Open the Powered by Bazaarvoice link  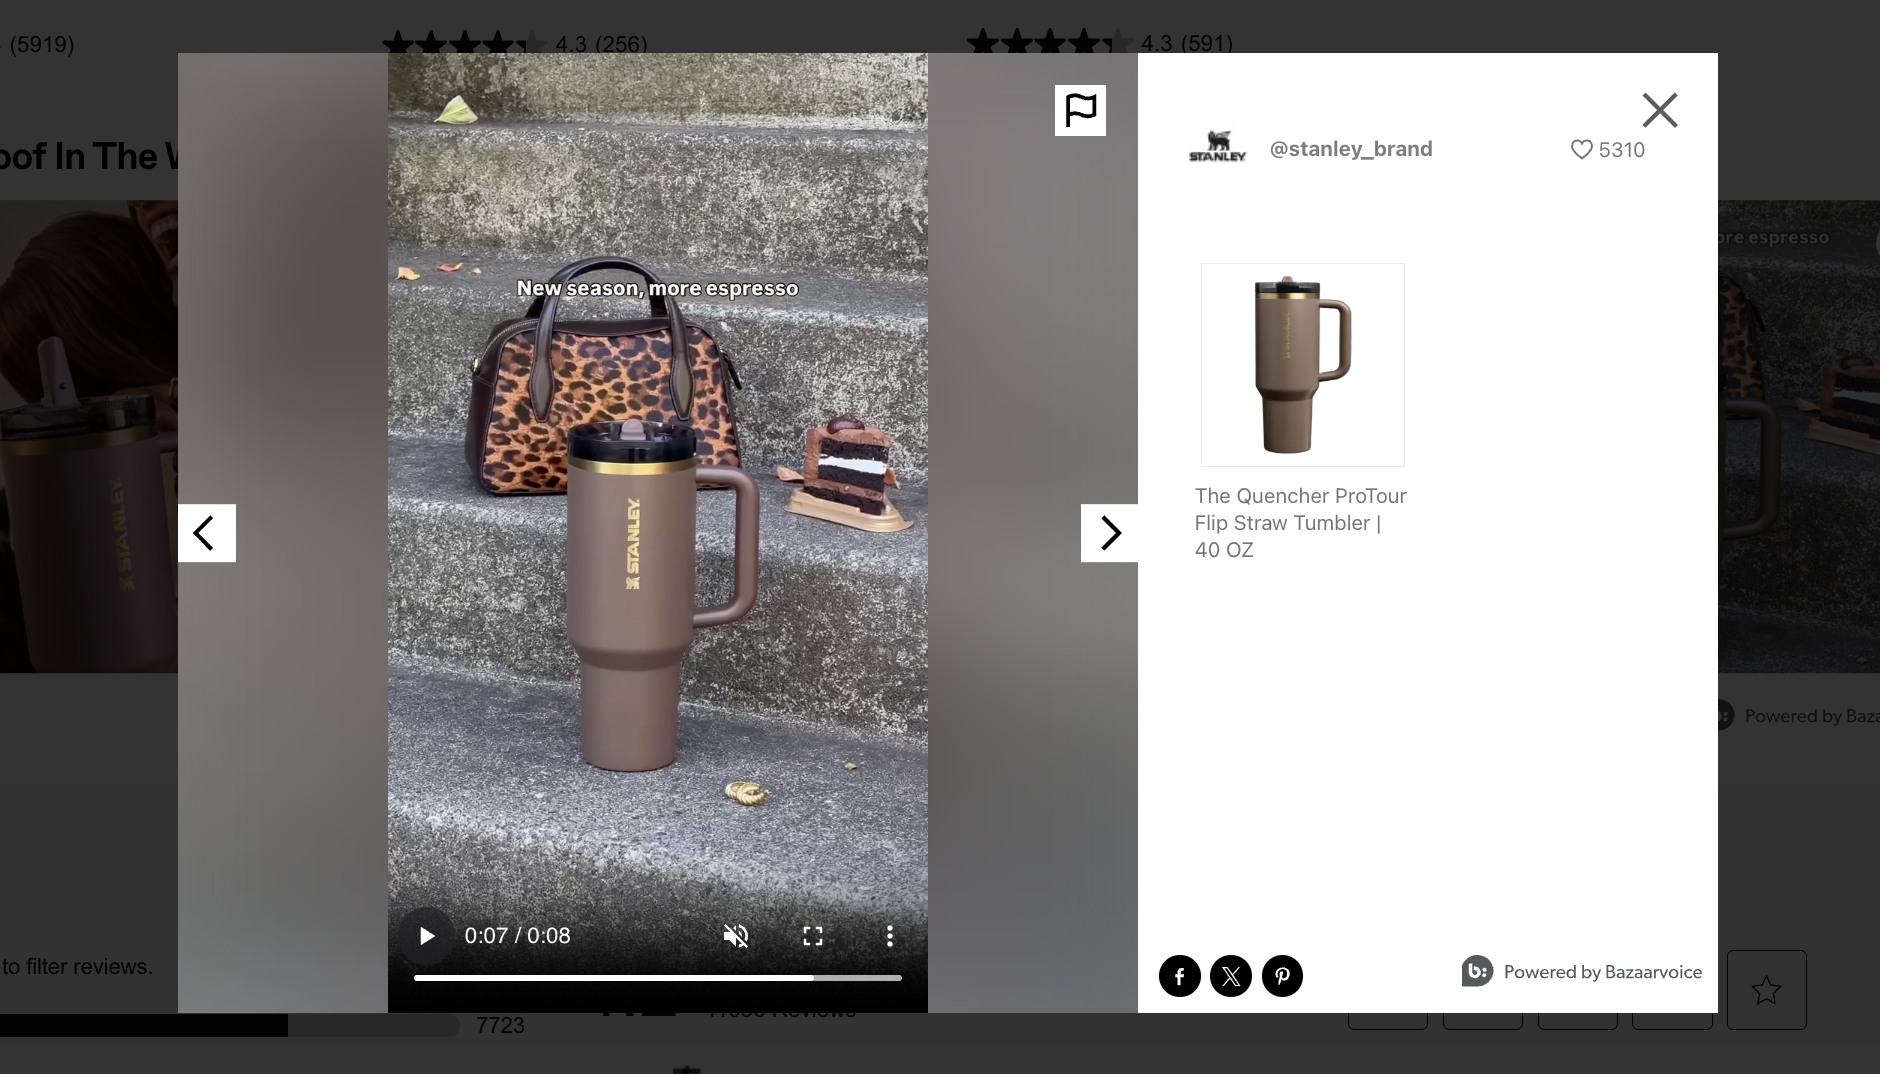(x=1582, y=972)
